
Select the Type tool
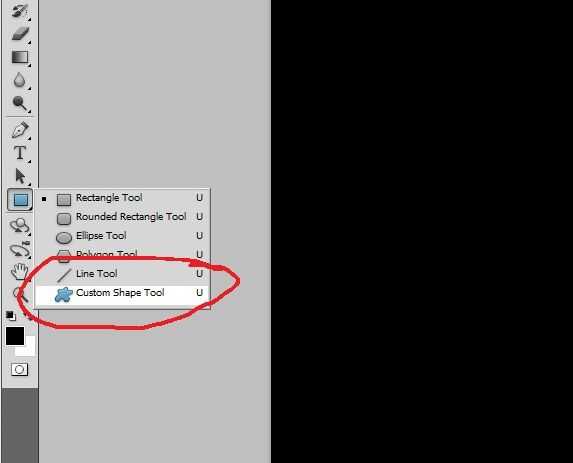[20, 153]
